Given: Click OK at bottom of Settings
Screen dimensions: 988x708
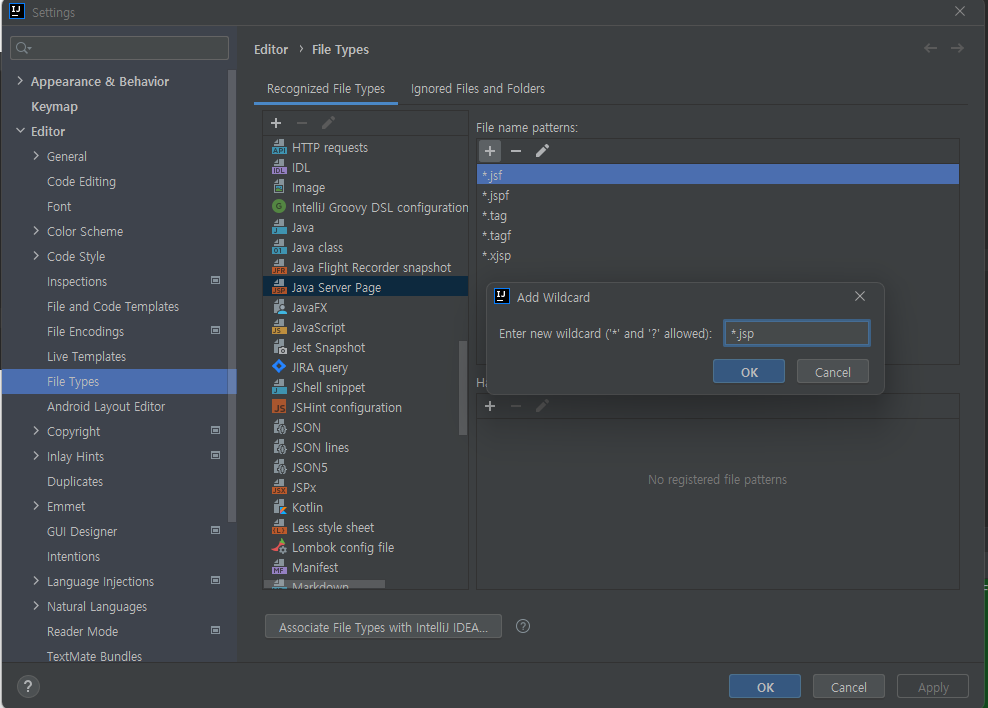Looking at the screenshot, I should tap(764, 687).
